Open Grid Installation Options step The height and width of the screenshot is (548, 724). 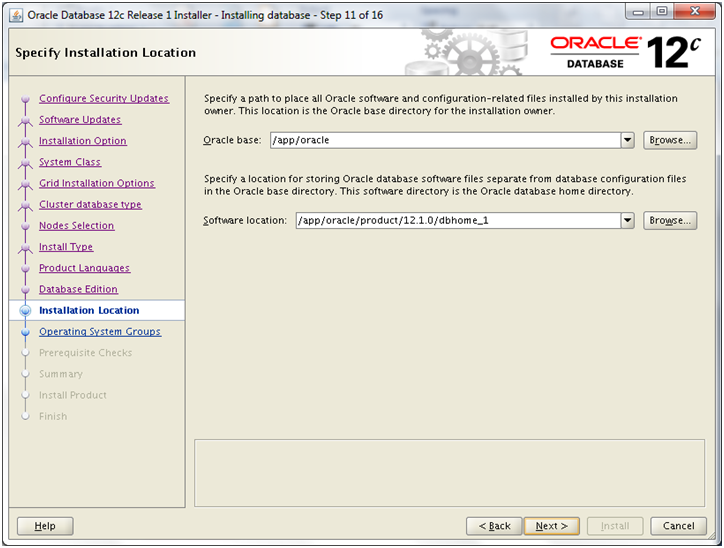point(97,183)
